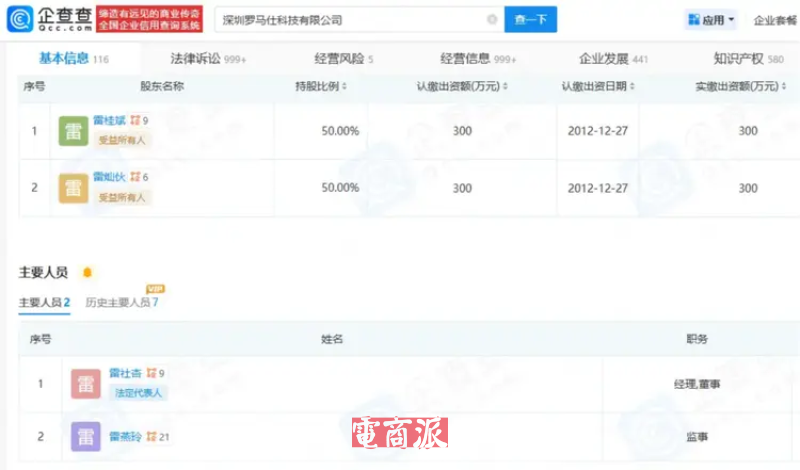The height and width of the screenshot is (470, 800).
Task: Click the 姓名 column header
Action: 332,339
